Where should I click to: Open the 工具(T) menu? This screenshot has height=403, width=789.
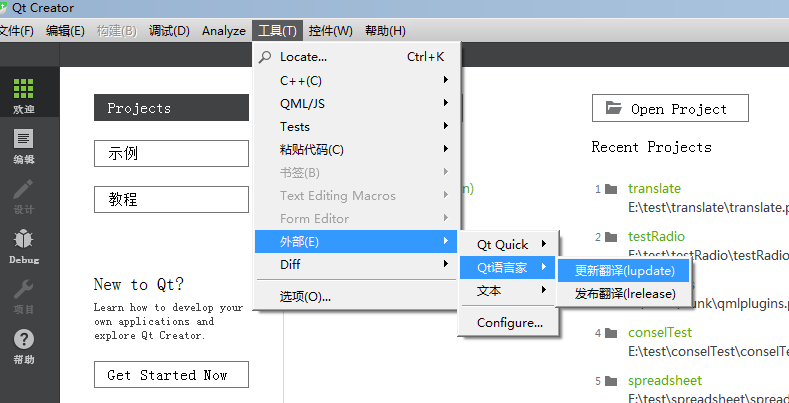[277, 31]
